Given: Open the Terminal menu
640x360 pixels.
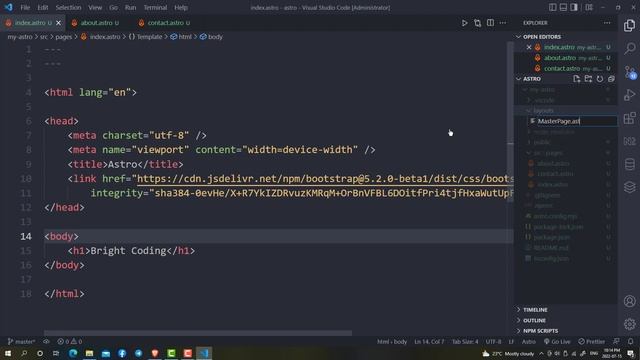Looking at the screenshot, I should pyautogui.click(x=155, y=7).
